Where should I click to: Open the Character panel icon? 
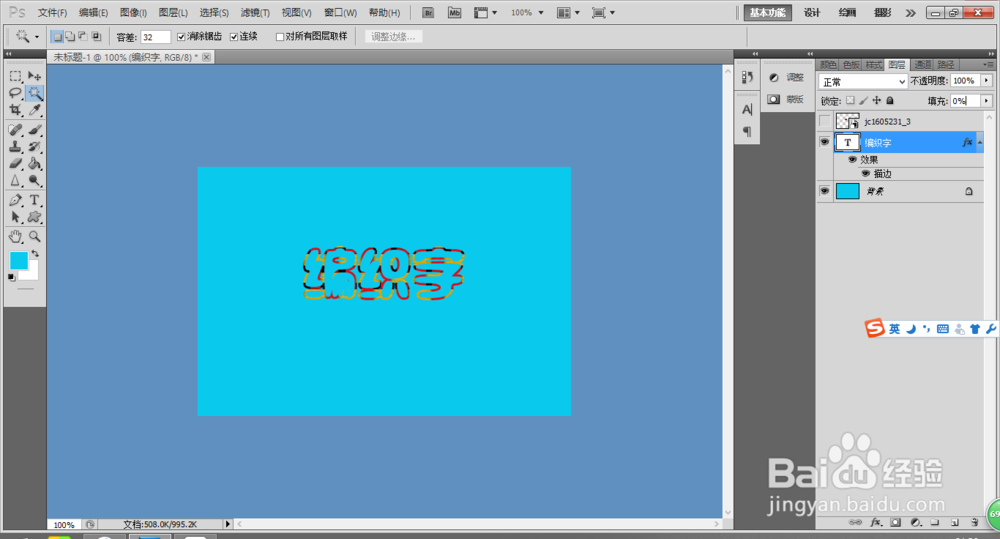(747, 110)
